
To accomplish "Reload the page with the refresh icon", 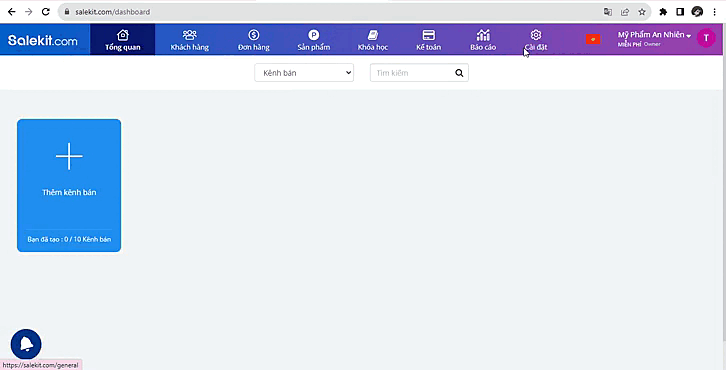I will coord(45,12).
